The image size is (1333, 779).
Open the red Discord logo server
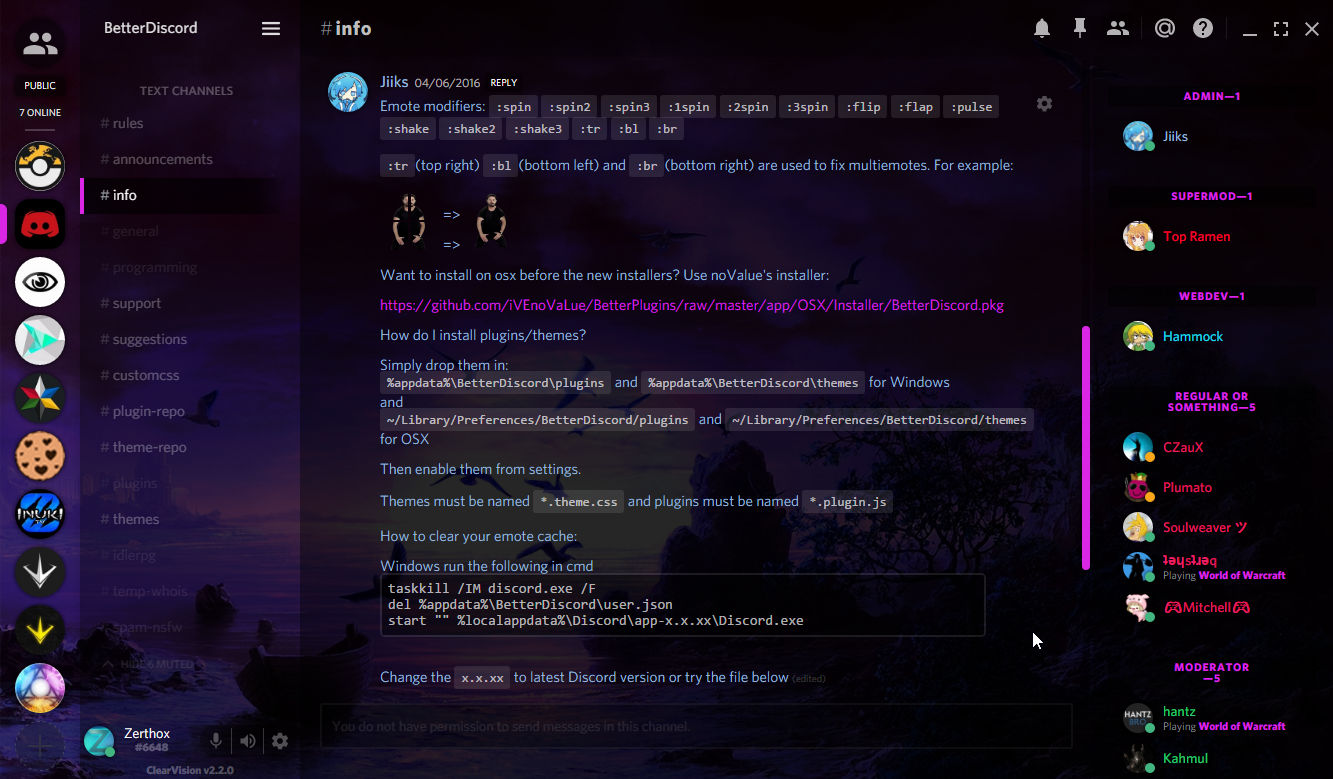coord(39,224)
